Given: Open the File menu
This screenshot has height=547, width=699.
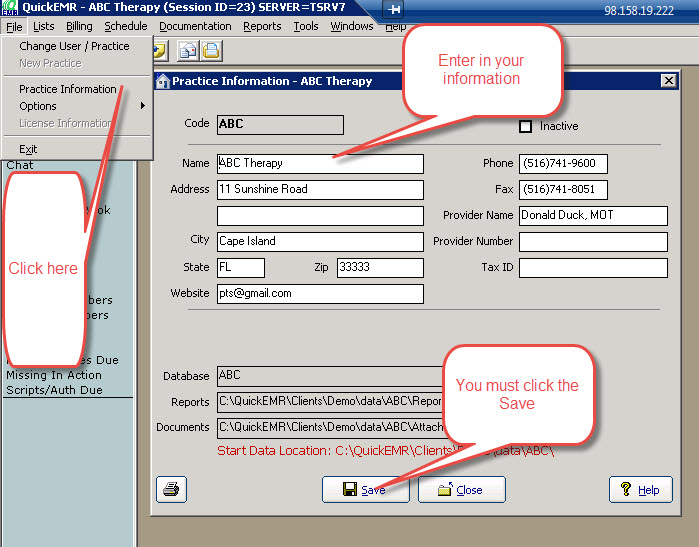Looking at the screenshot, I should (x=14, y=27).
